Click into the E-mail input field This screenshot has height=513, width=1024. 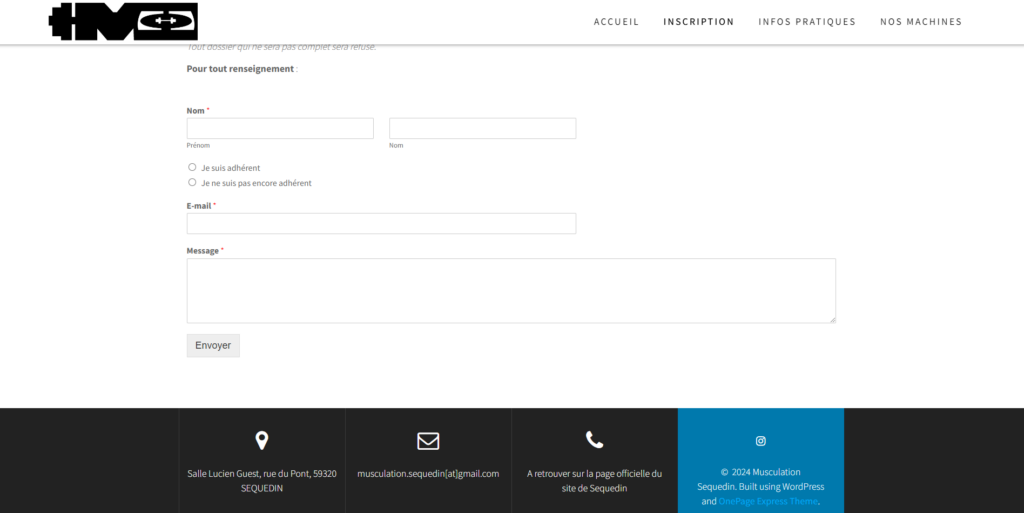(x=381, y=223)
